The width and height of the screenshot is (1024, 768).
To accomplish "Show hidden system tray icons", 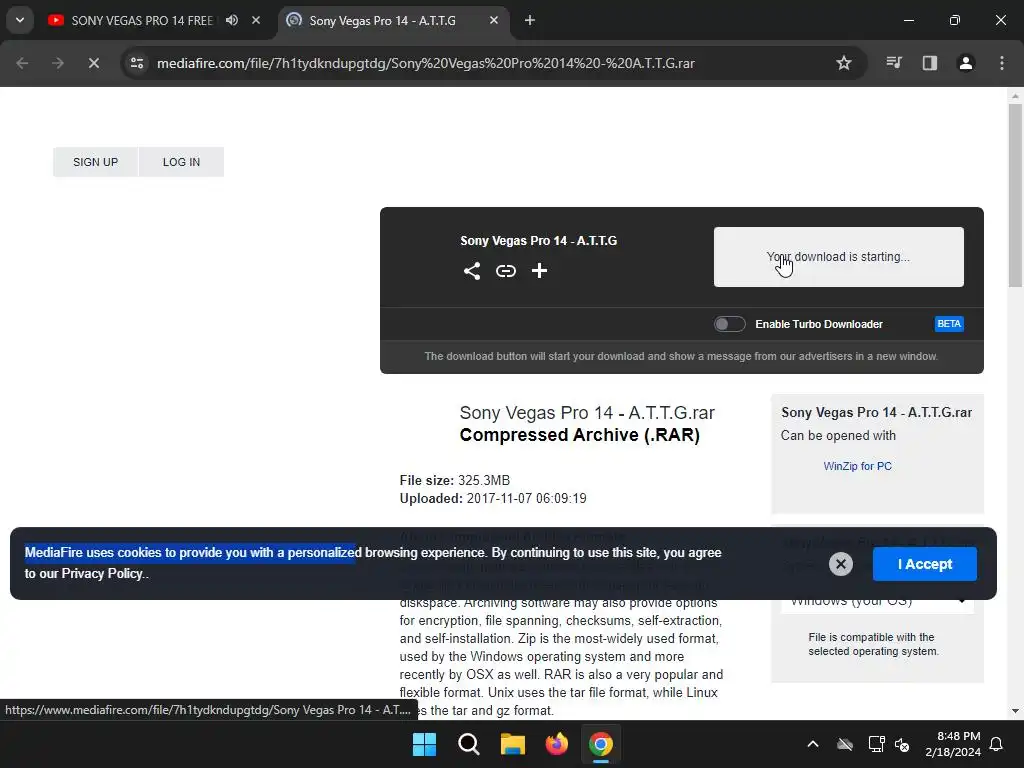I will click(813, 744).
